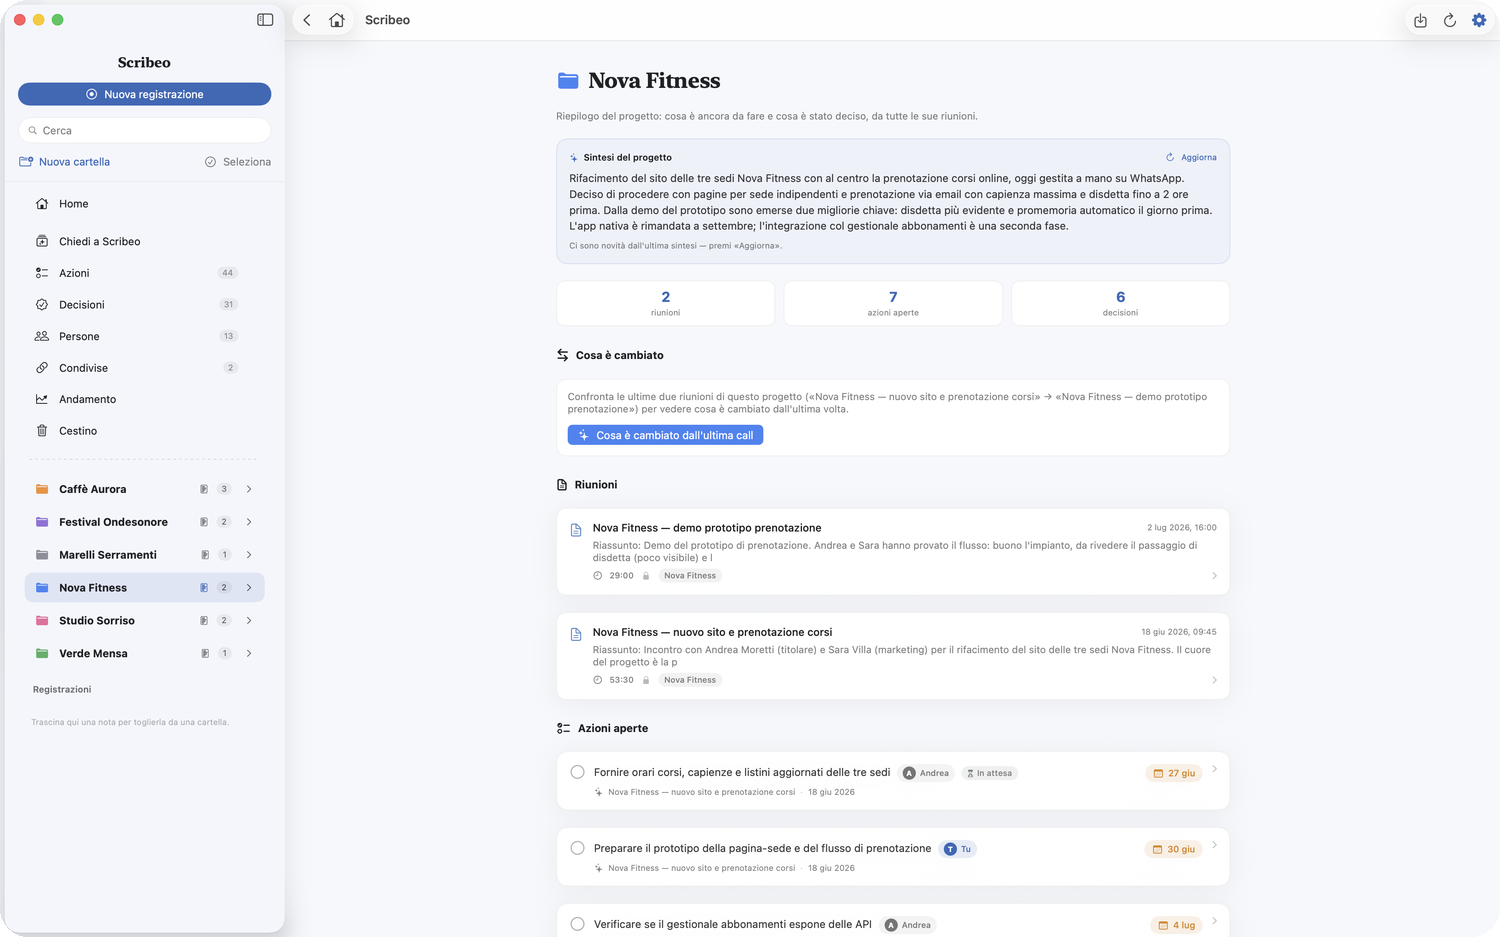This screenshot has width=1500, height=937.
Task: Open the Azioni section
Action: [x=144, y=273]
